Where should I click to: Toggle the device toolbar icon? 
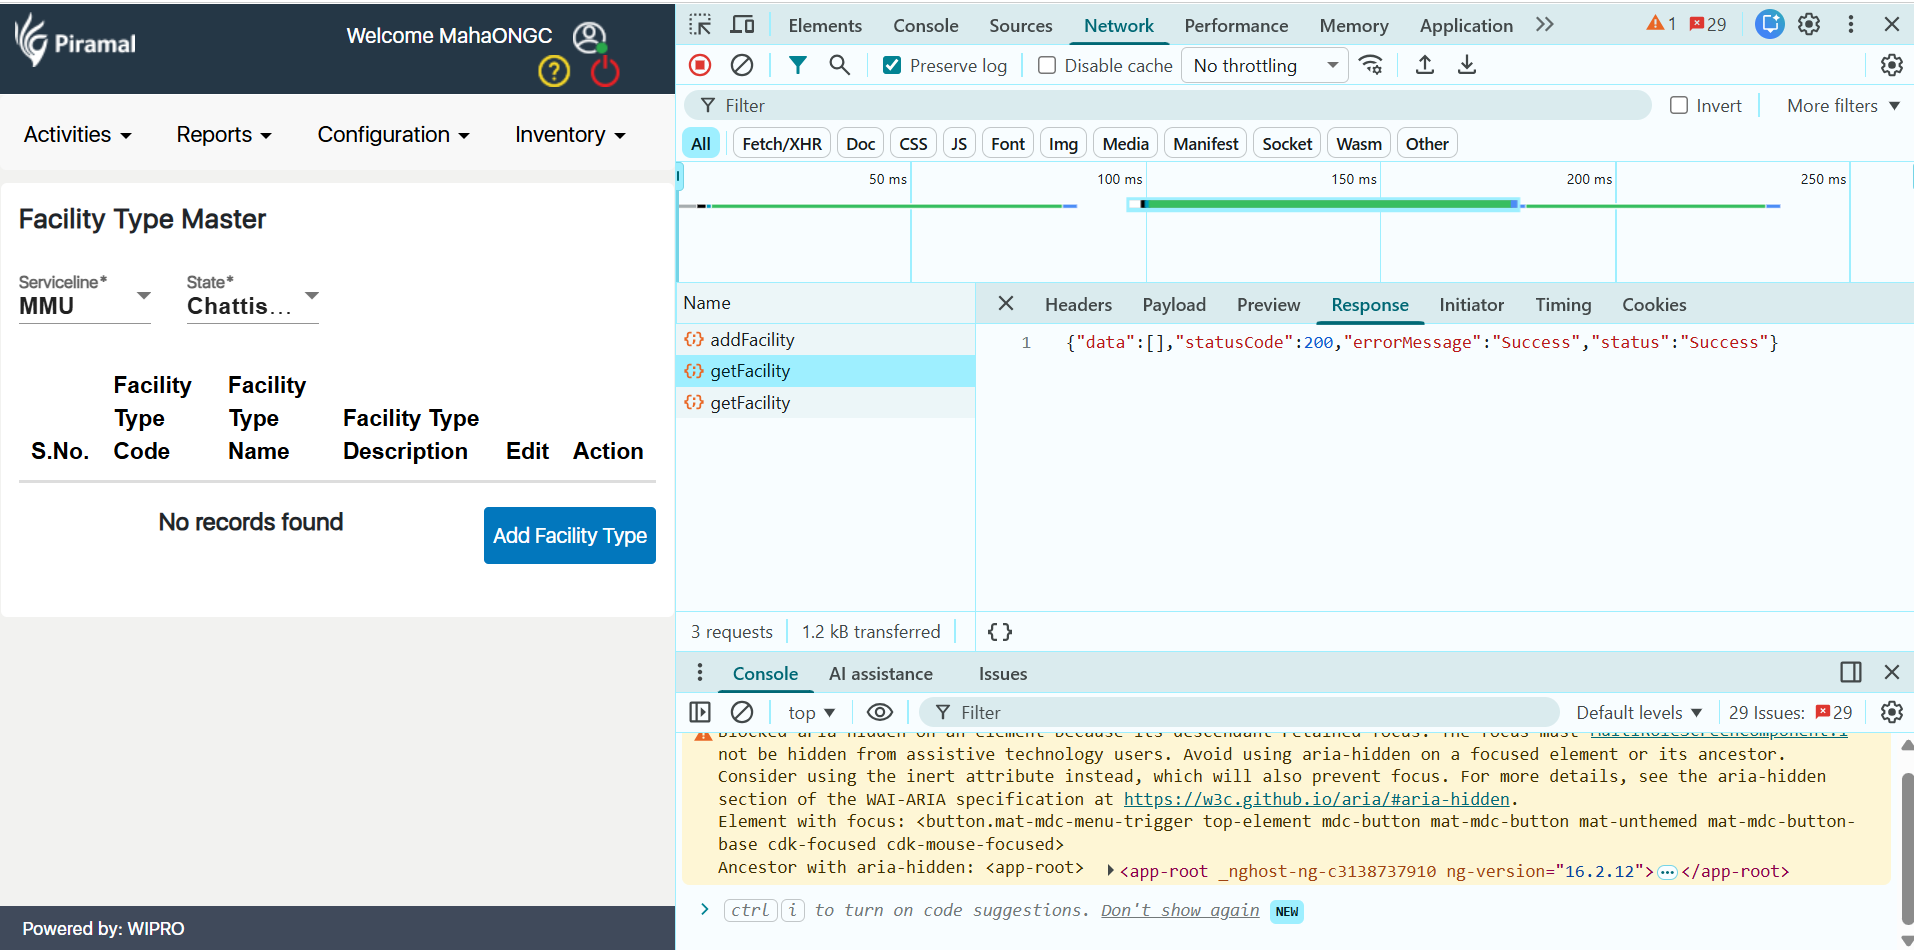[x=742, y=25]
